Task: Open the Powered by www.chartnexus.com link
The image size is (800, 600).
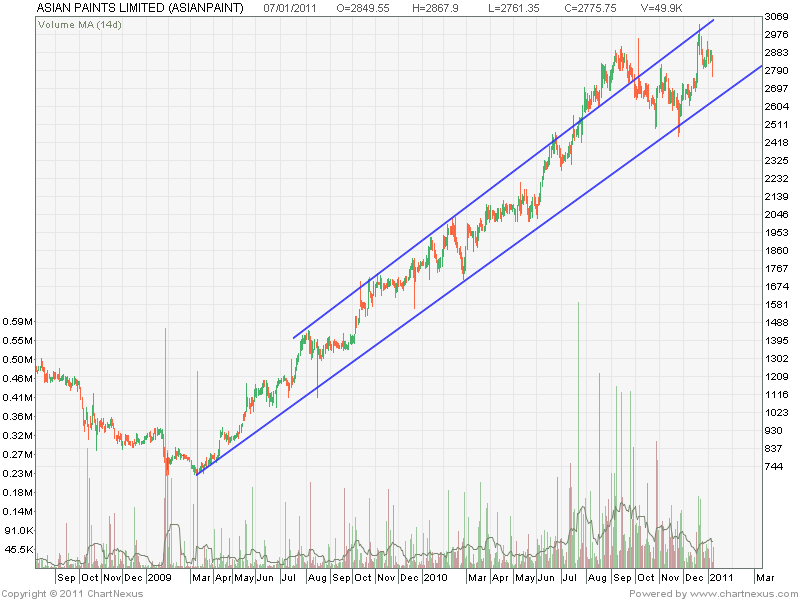Action: (714, 594)
